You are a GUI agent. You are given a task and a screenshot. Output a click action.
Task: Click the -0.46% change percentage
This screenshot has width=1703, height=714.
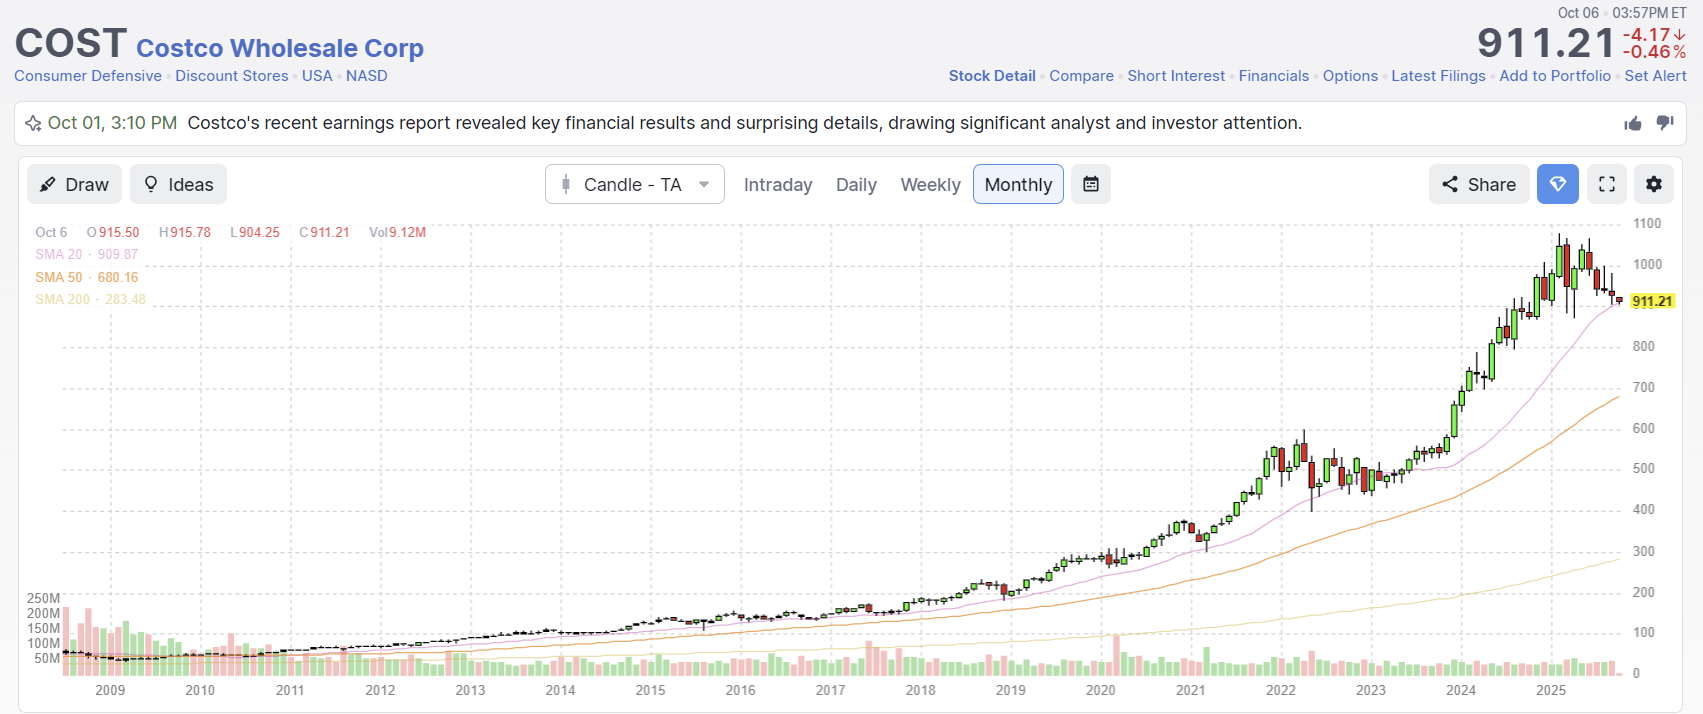pyautogui.click(x=1654, y=52)
